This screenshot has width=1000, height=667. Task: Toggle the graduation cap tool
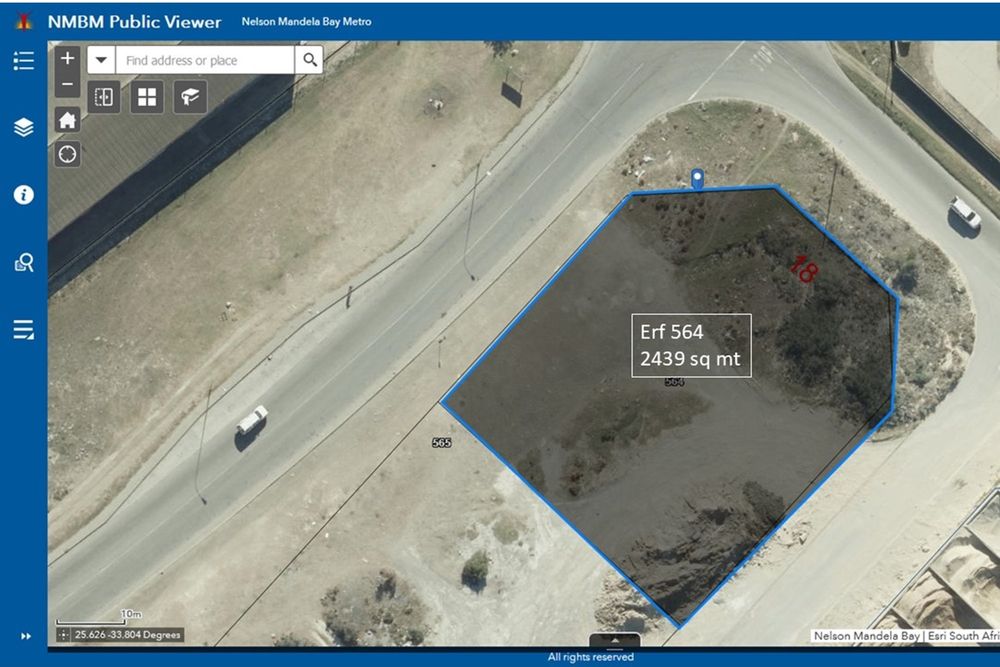190,97
